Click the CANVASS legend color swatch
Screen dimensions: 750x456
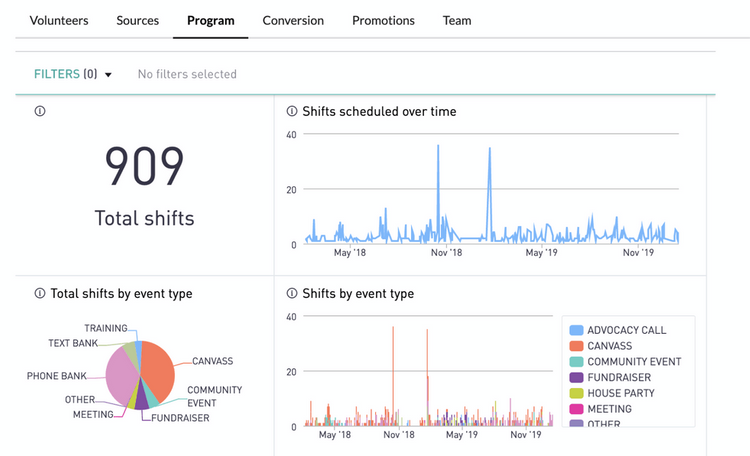click(x=576, y=346)
